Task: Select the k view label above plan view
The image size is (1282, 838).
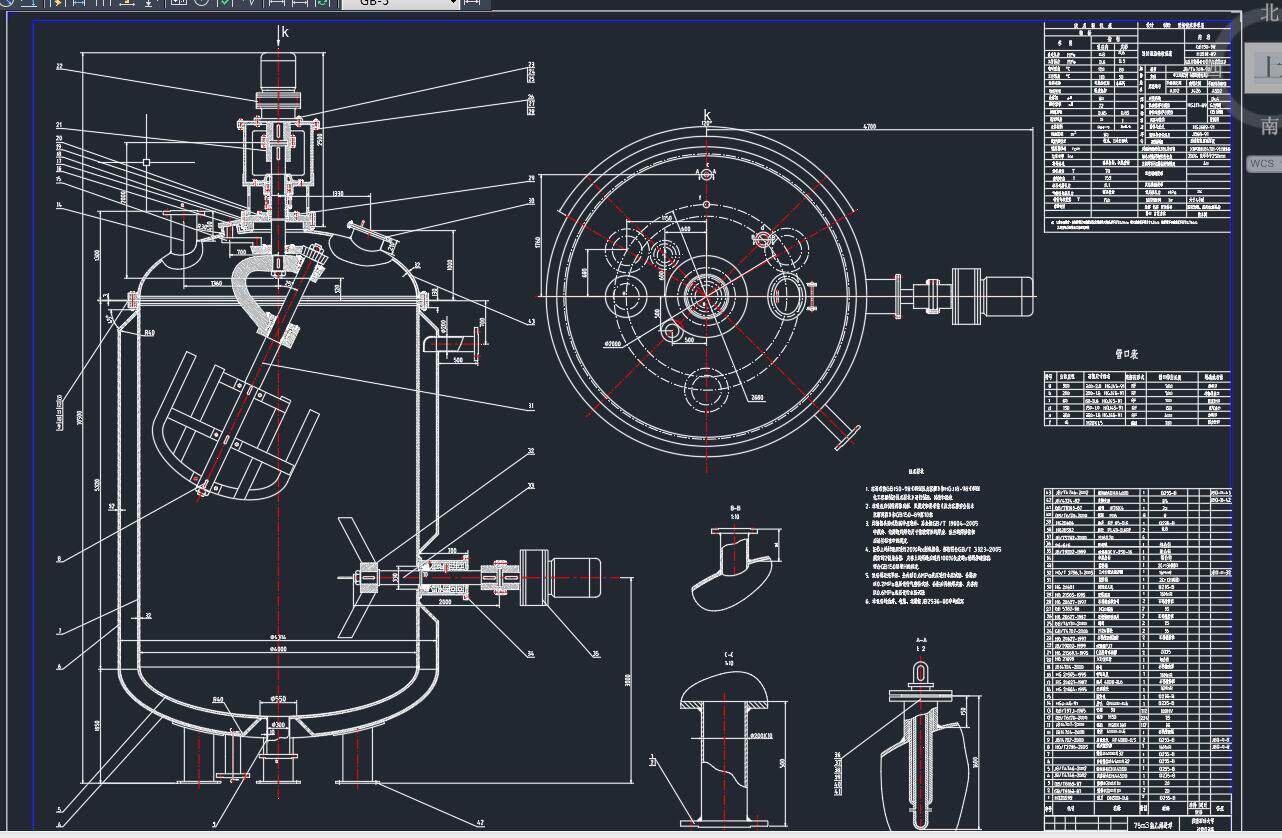Action: coord(707,117)
